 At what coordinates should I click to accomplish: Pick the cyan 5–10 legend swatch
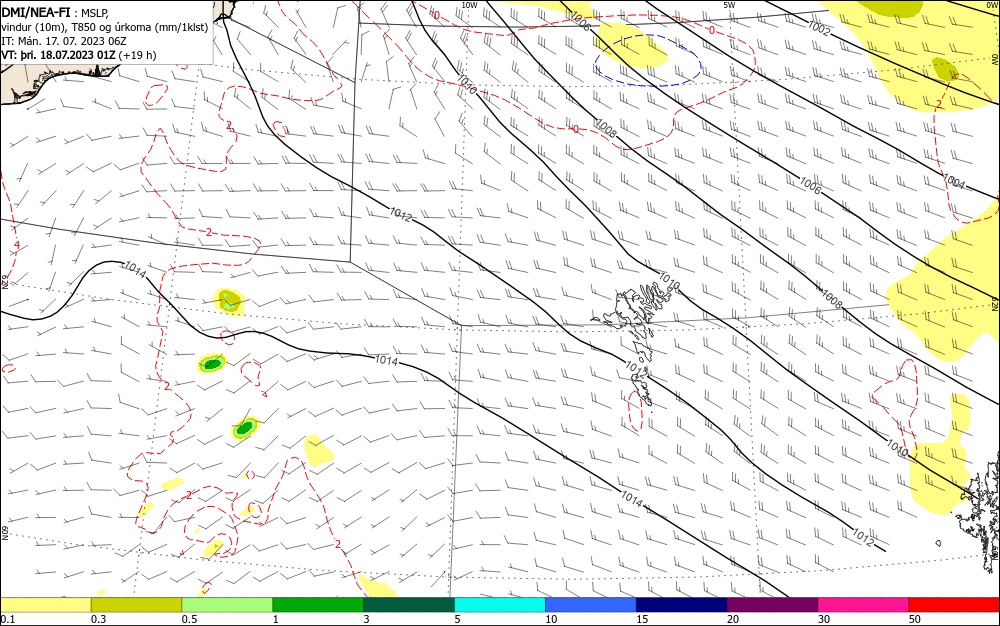(x=500, y=605)
